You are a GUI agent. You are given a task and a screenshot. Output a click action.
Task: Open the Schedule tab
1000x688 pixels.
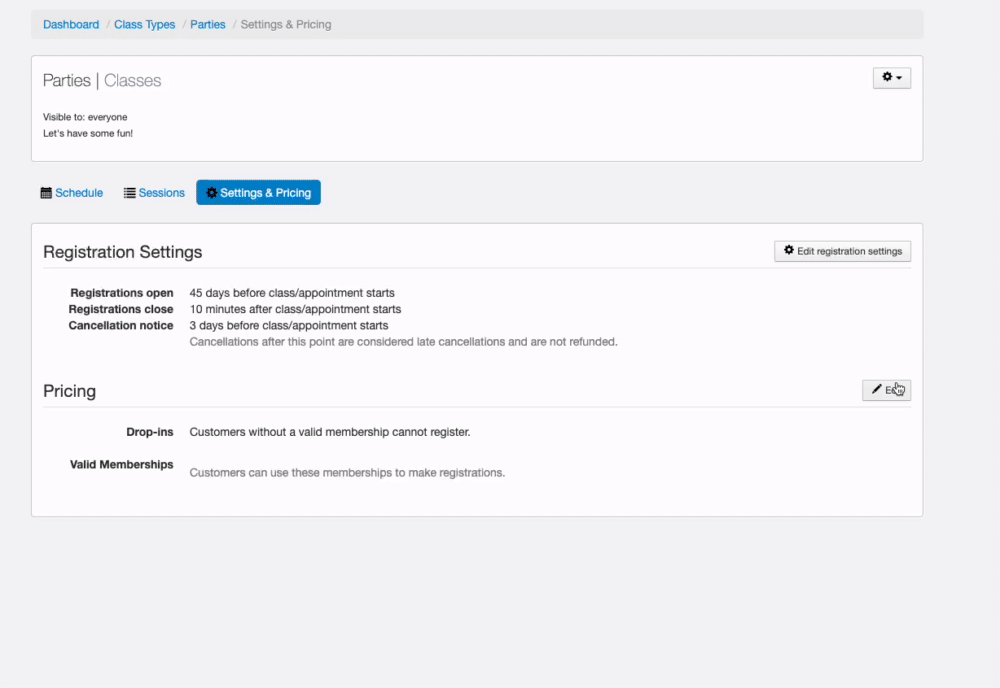pos(79,193)
